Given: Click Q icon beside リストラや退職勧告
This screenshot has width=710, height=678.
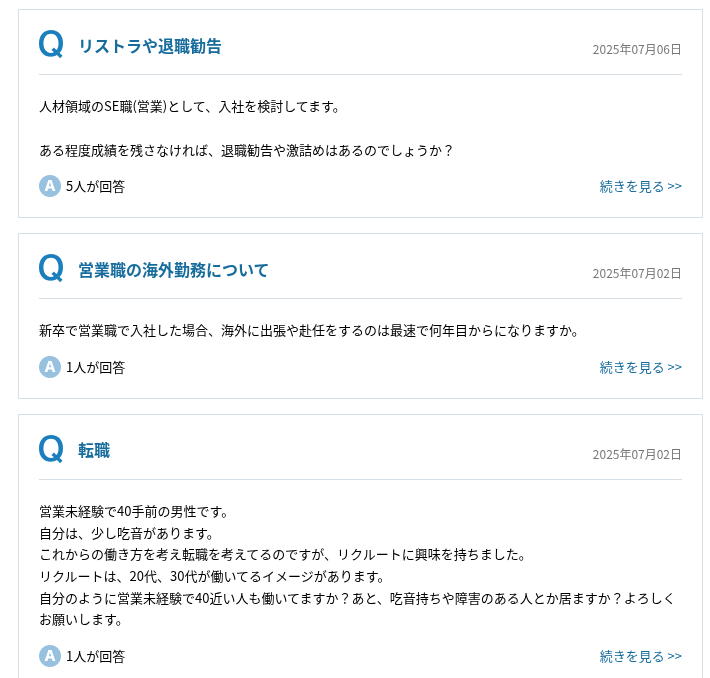Looking at the screenshot, I should click(51, 44).
